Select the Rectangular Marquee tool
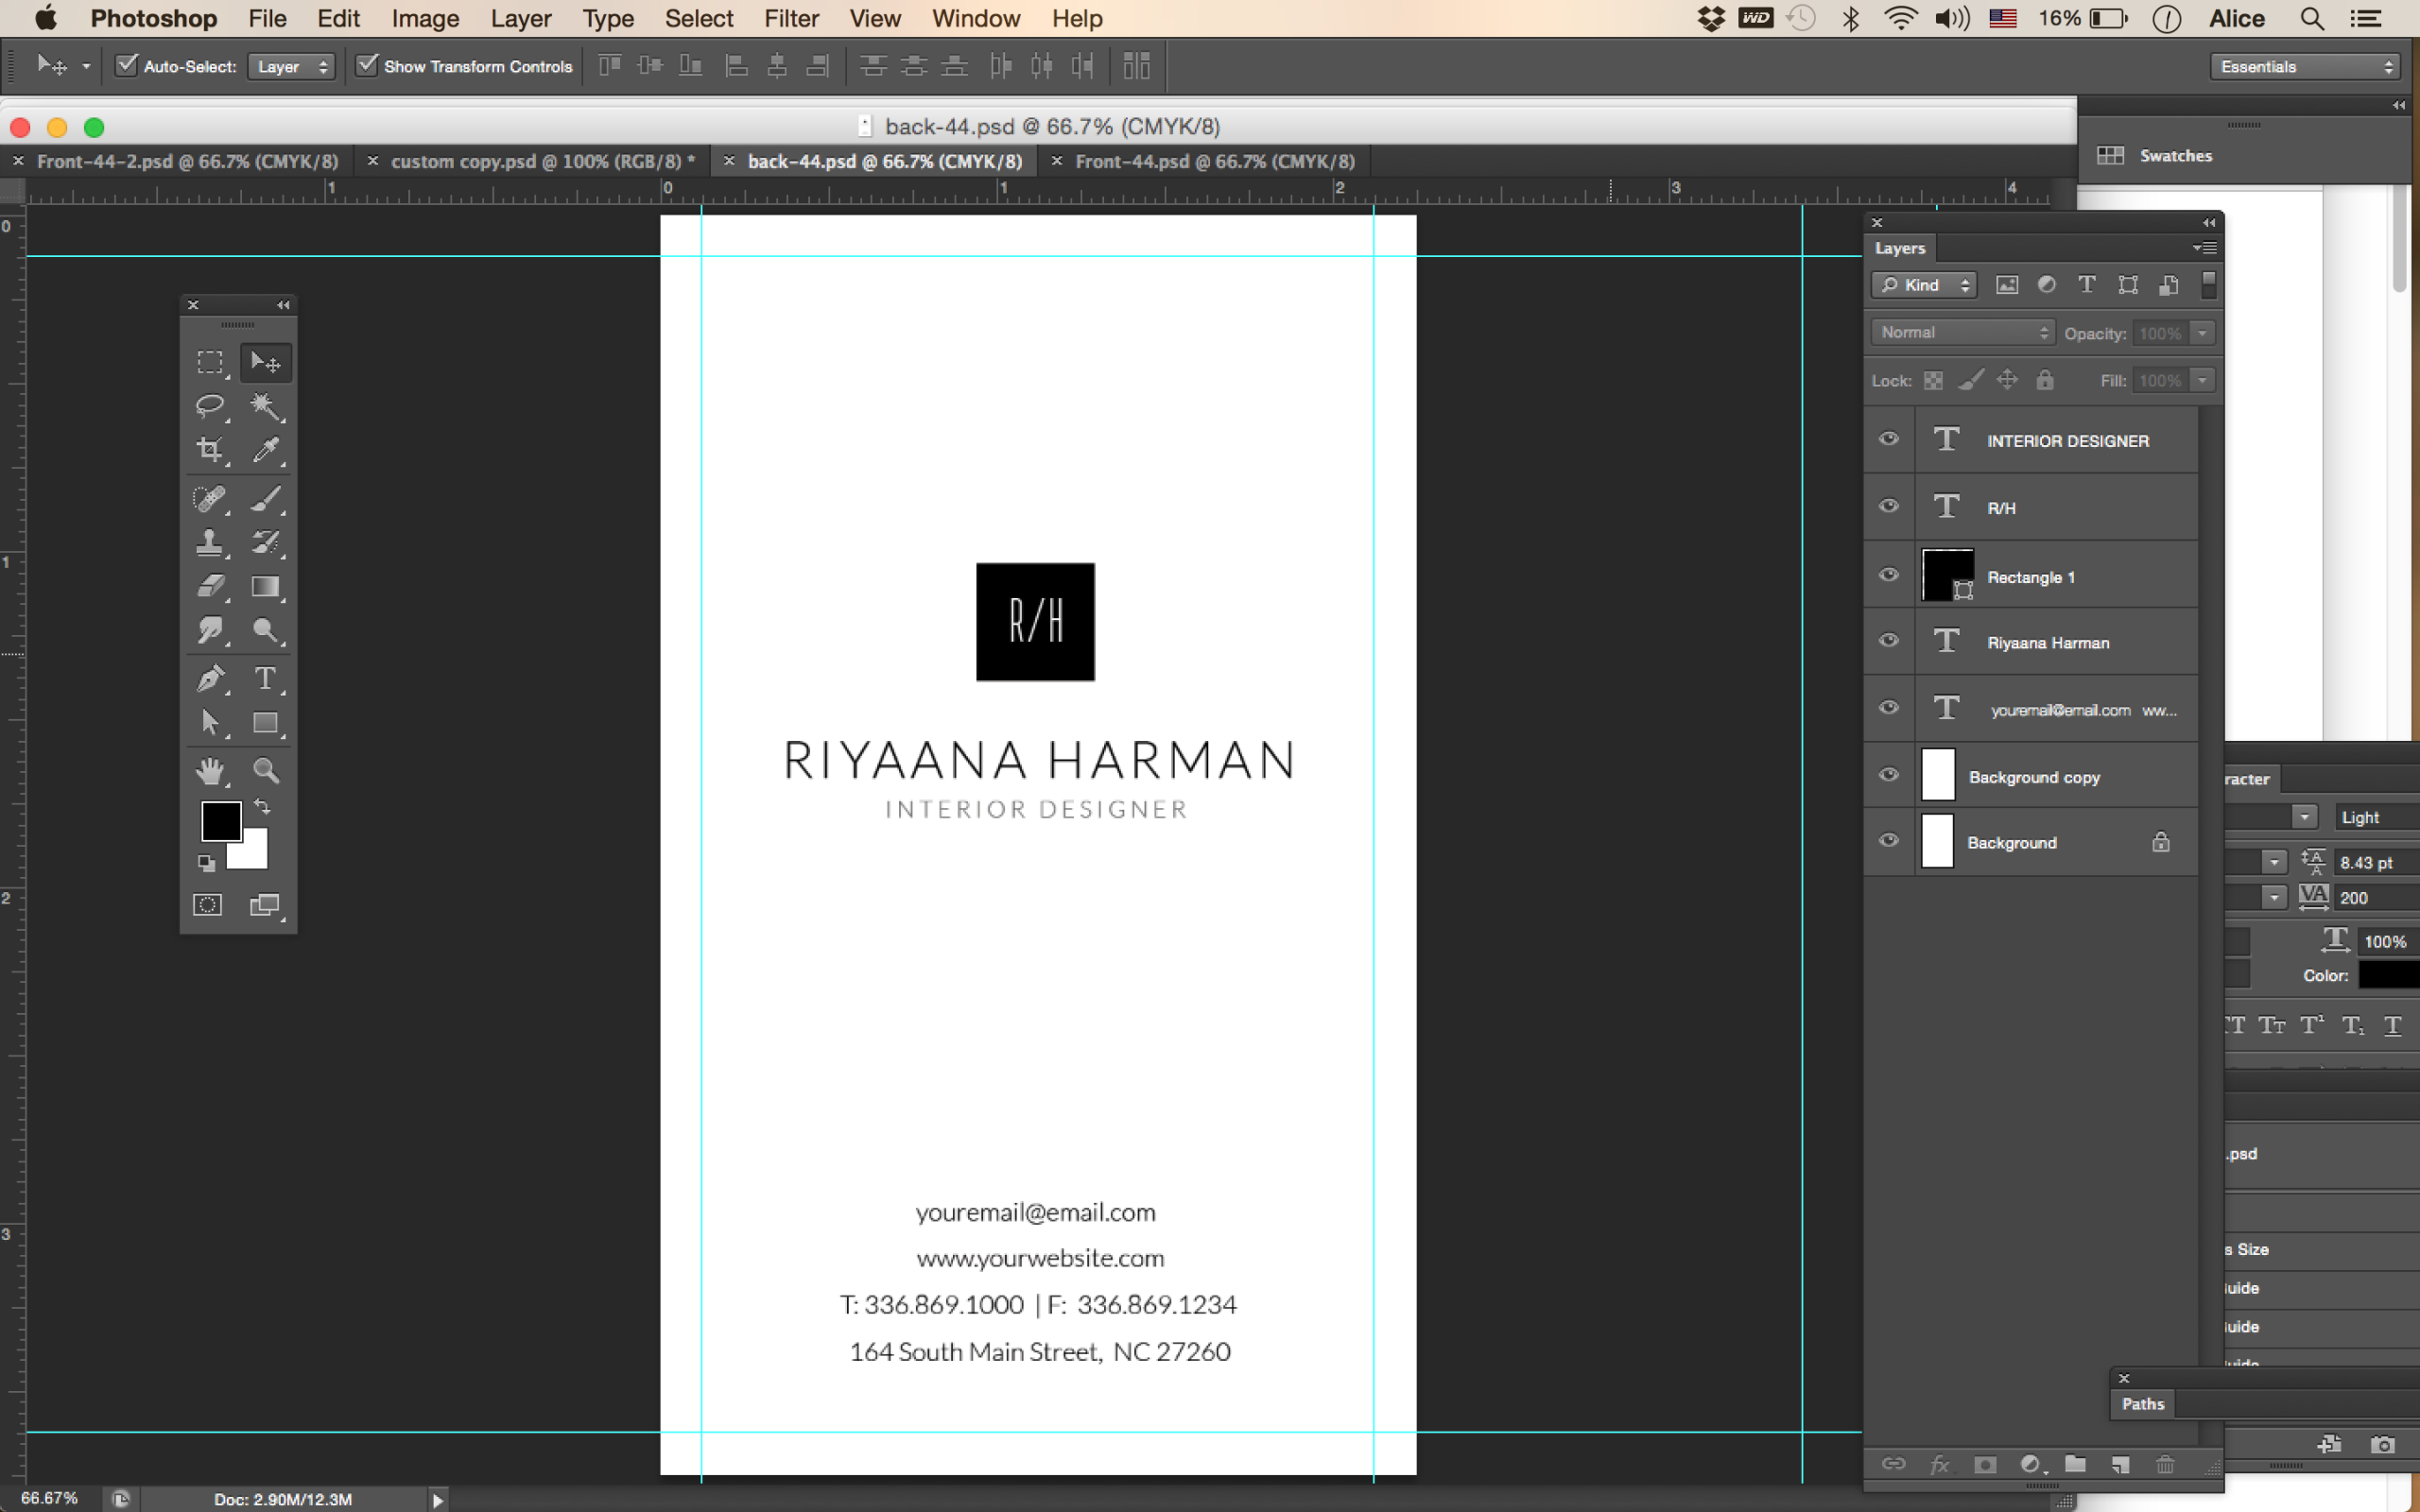Viewport: 2420px width, 1512px height. coord(210,362)
